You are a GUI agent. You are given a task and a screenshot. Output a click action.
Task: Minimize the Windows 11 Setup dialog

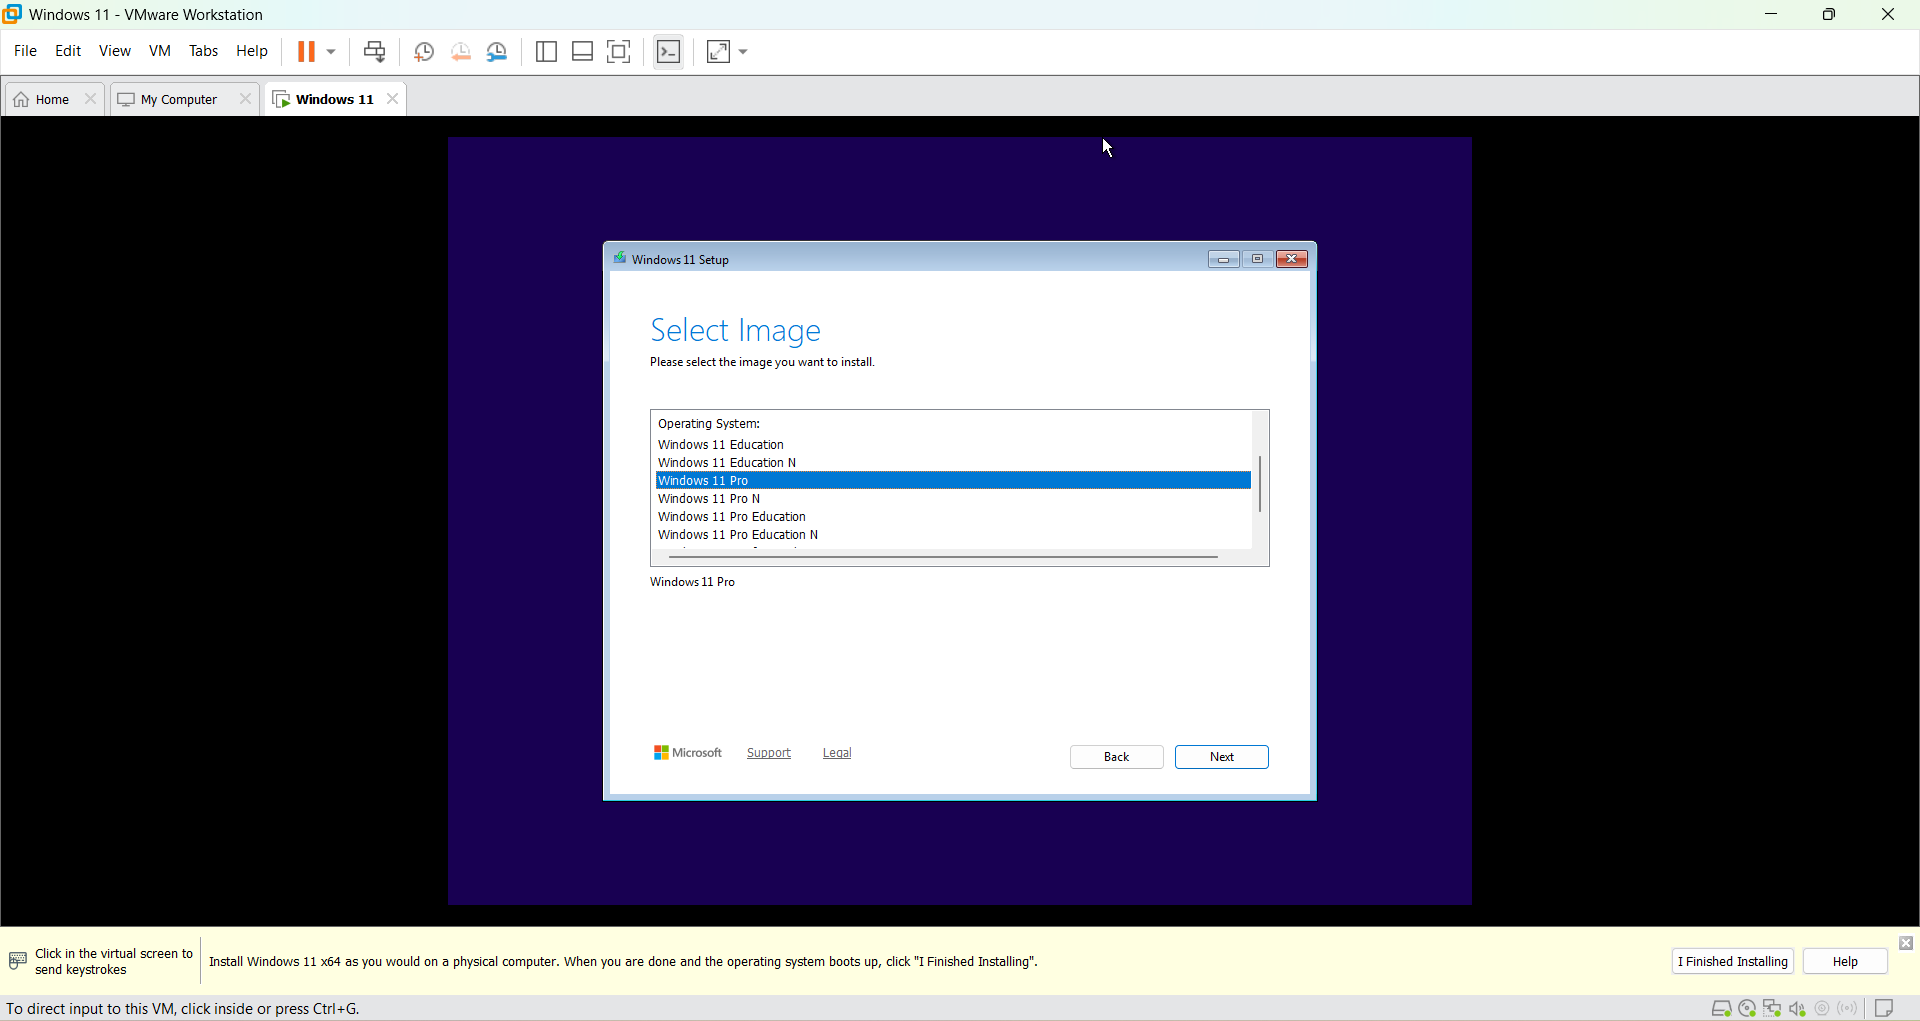(x=1223, y=259)
